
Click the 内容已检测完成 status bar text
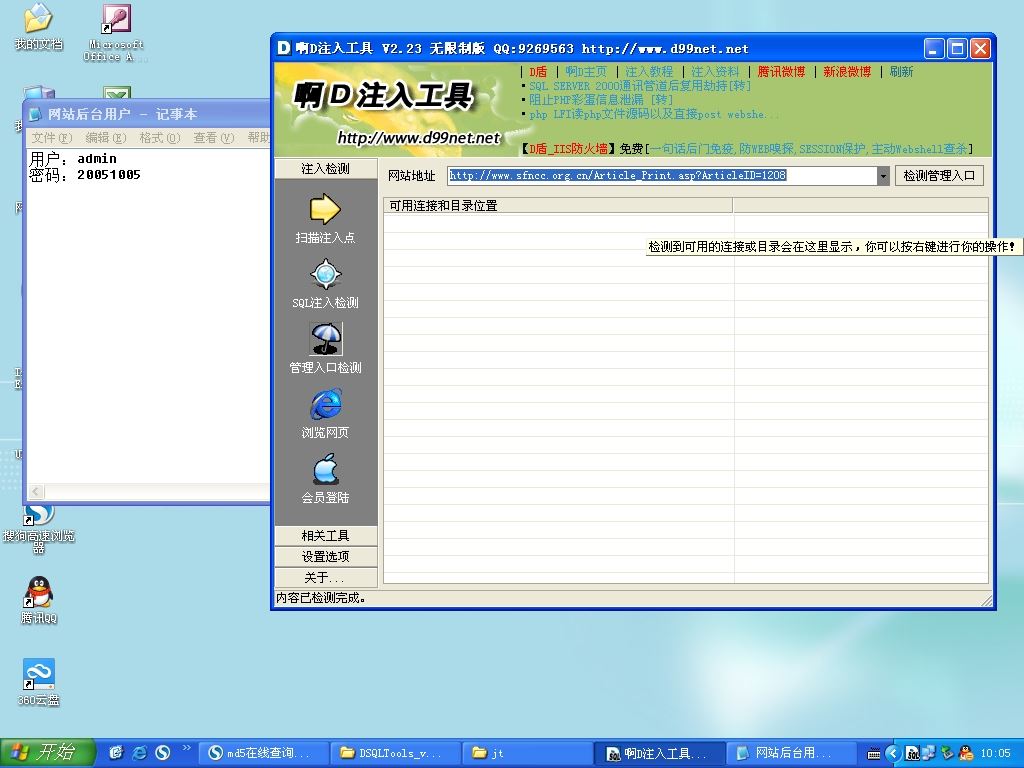pyautogui.click(x=320, y=598)
